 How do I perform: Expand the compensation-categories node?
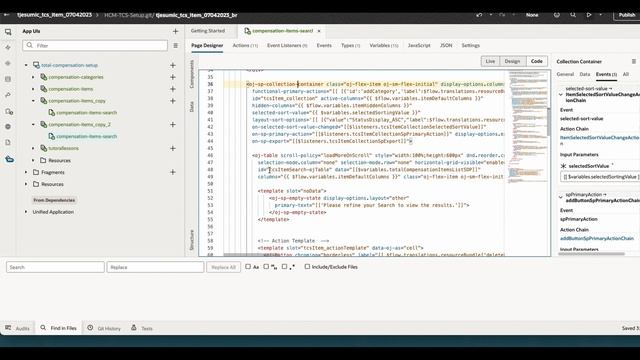coord(33,77)
